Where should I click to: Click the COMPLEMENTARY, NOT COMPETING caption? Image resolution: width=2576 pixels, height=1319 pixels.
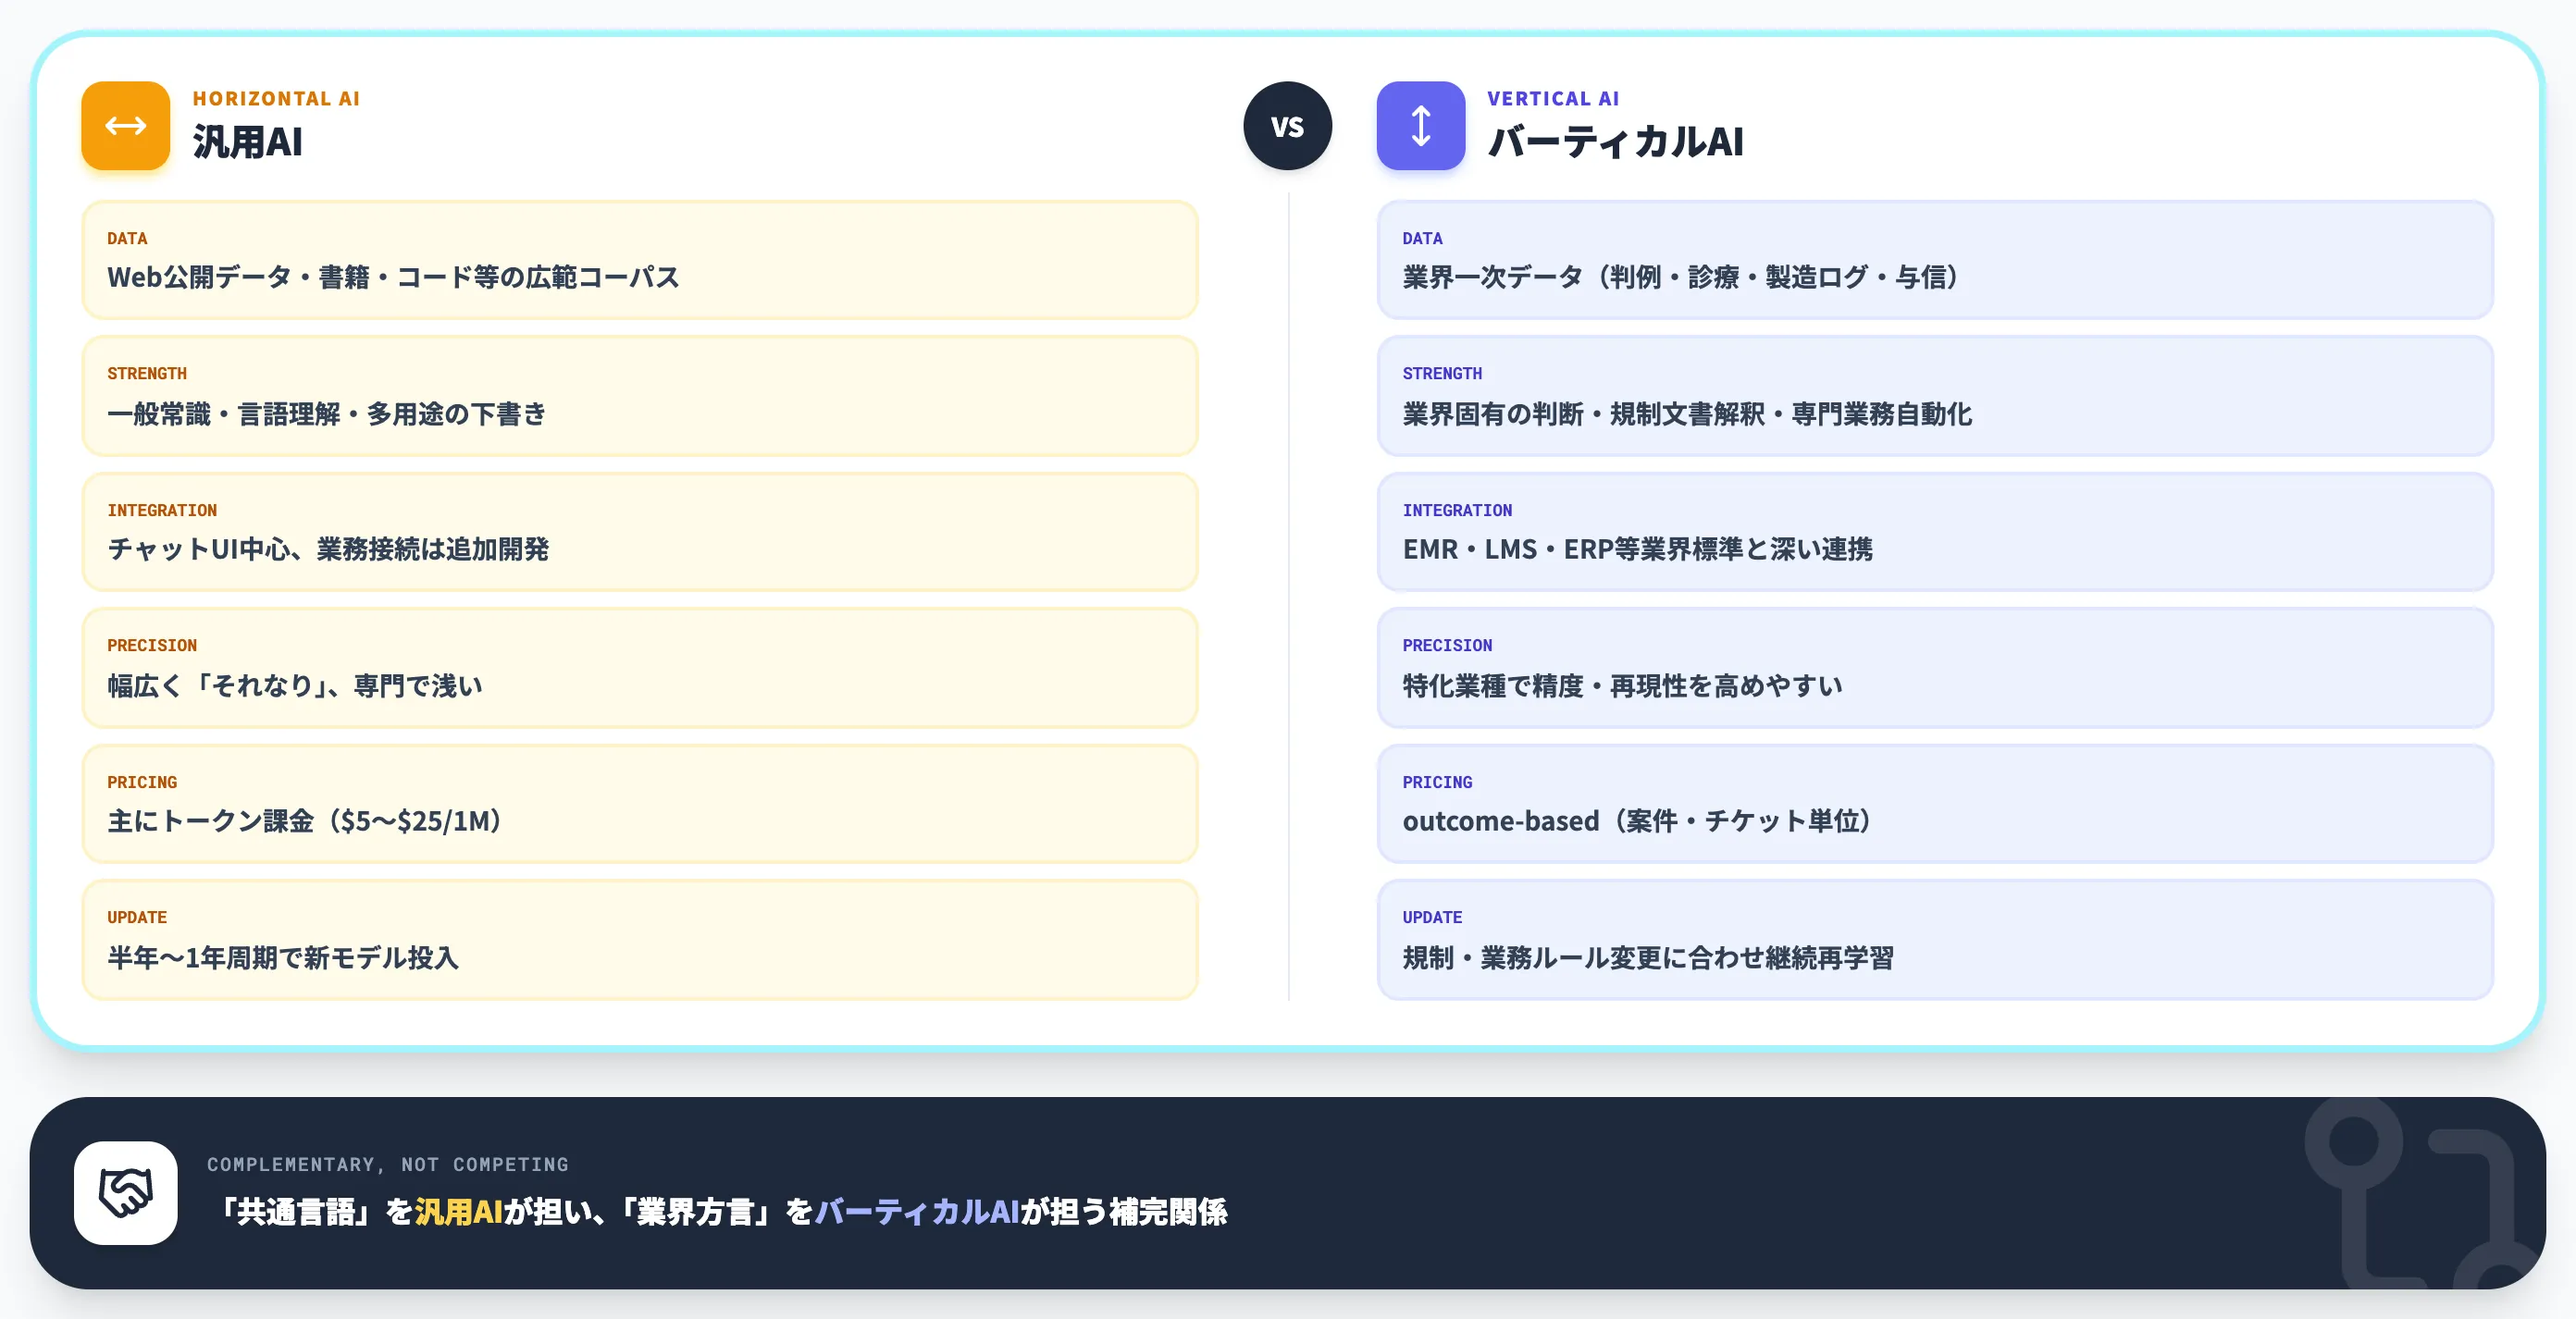(x=388, y=1164)
